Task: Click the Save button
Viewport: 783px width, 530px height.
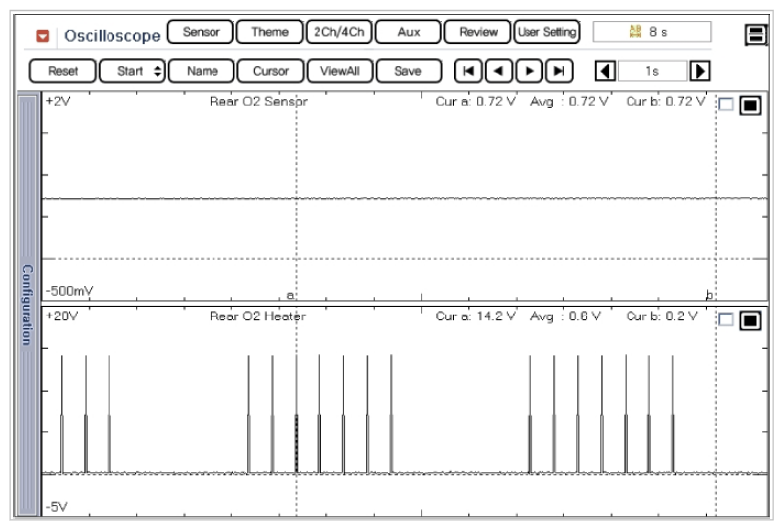Action: pyautogui.click(x=407, y=71)
